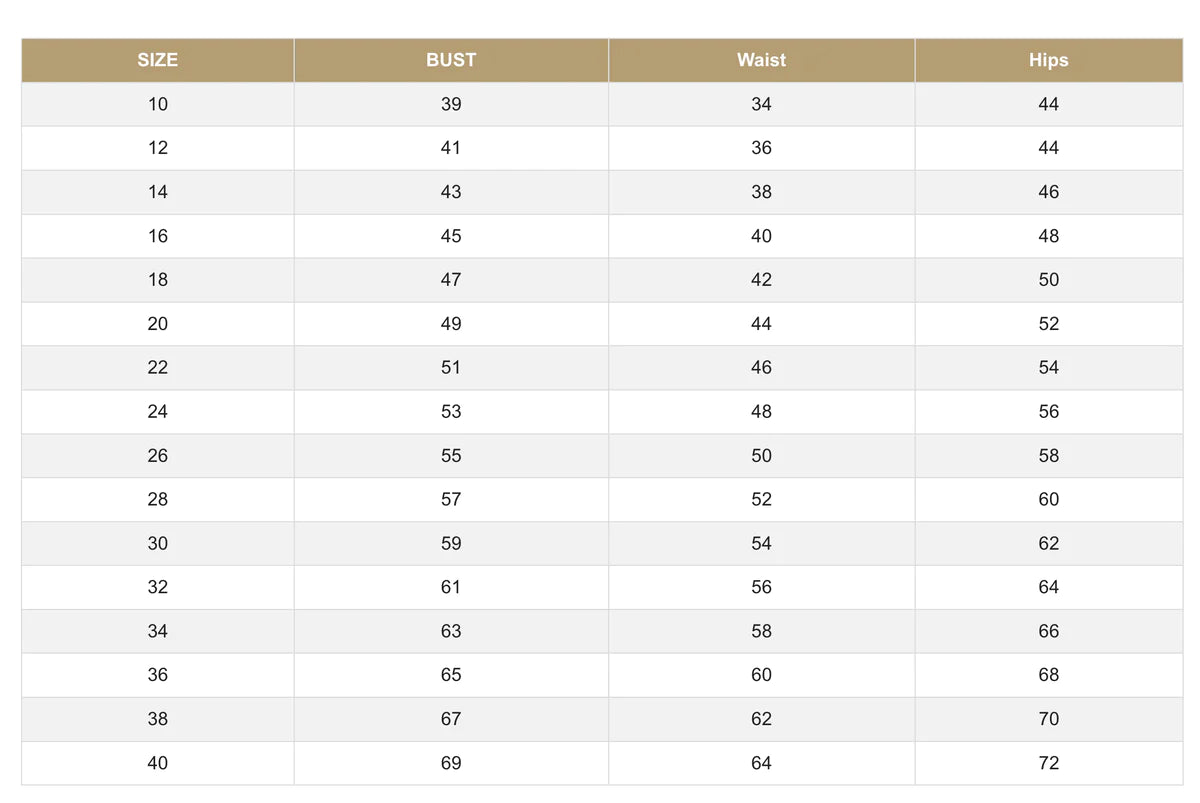Click hips value 58
This screenshot has height=803, width=1200.
pyautogui.click(x=1048, y=455)
